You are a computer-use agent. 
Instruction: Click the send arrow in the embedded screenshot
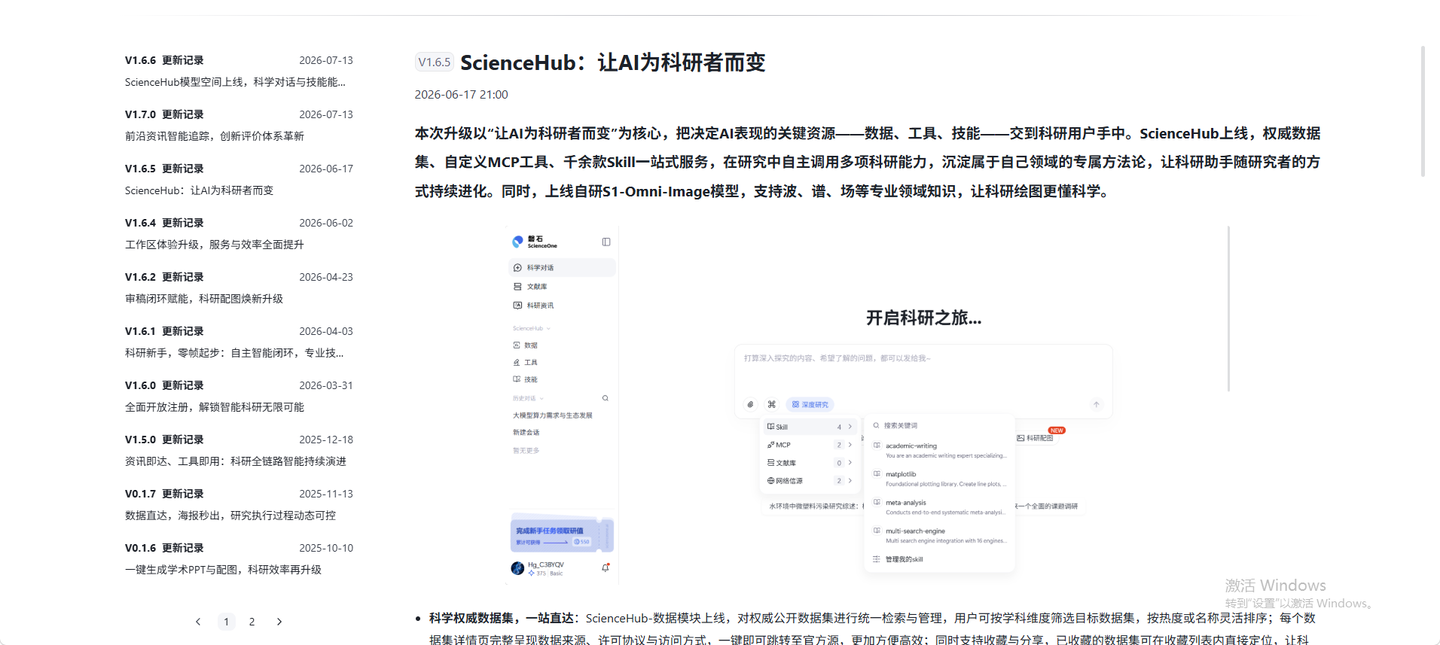(x=1096, y=405)
